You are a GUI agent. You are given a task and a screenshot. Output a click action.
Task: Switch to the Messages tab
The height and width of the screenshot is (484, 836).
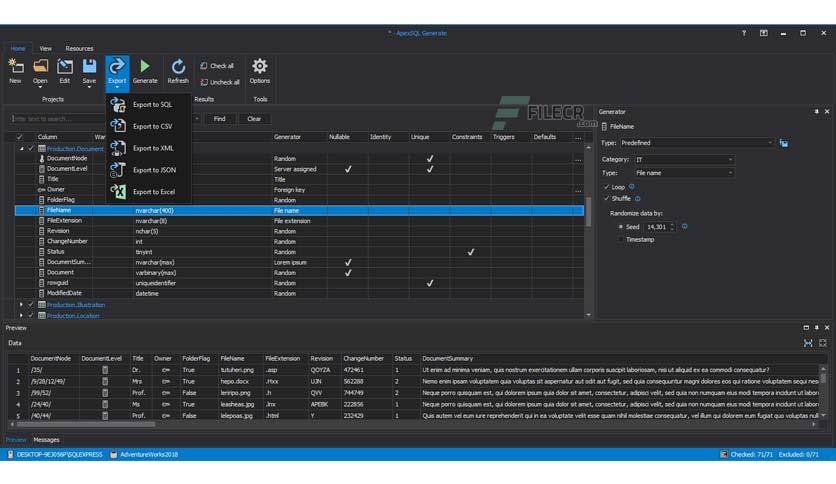click(x=46, y=440)
